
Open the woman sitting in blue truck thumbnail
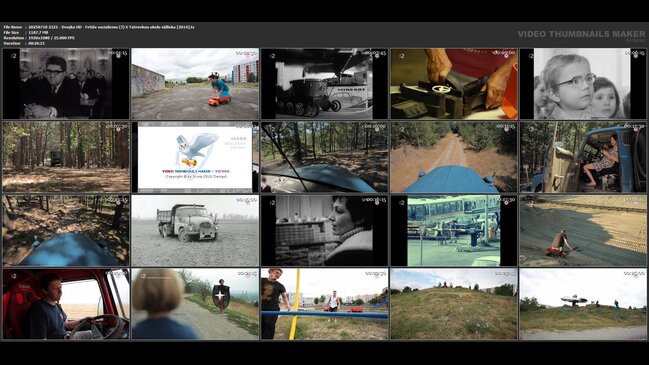coord(583,157)
